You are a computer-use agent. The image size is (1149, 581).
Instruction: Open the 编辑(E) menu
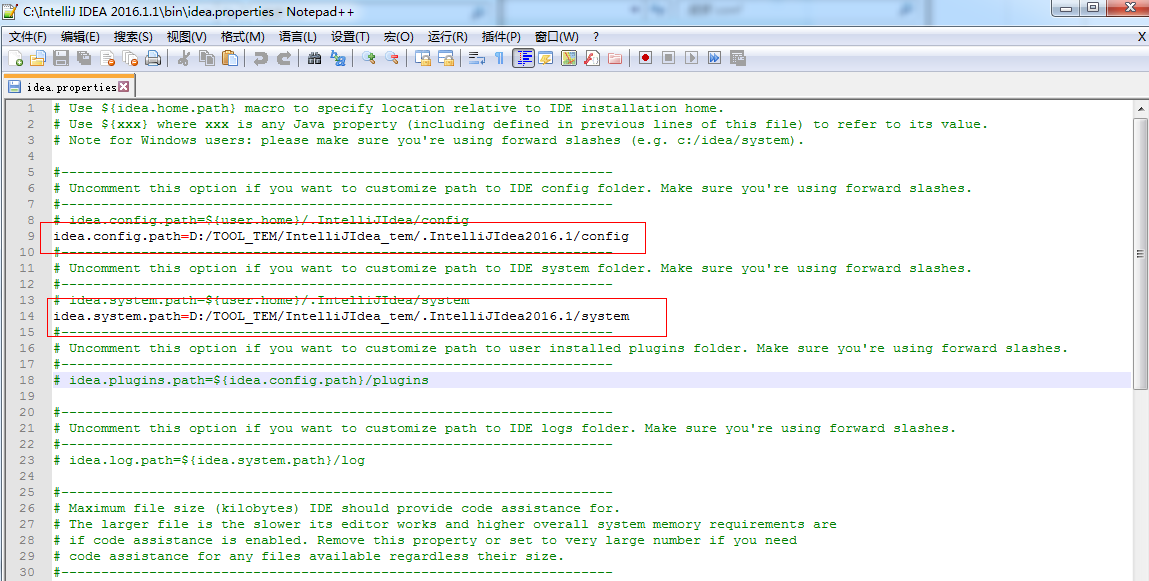80,37
